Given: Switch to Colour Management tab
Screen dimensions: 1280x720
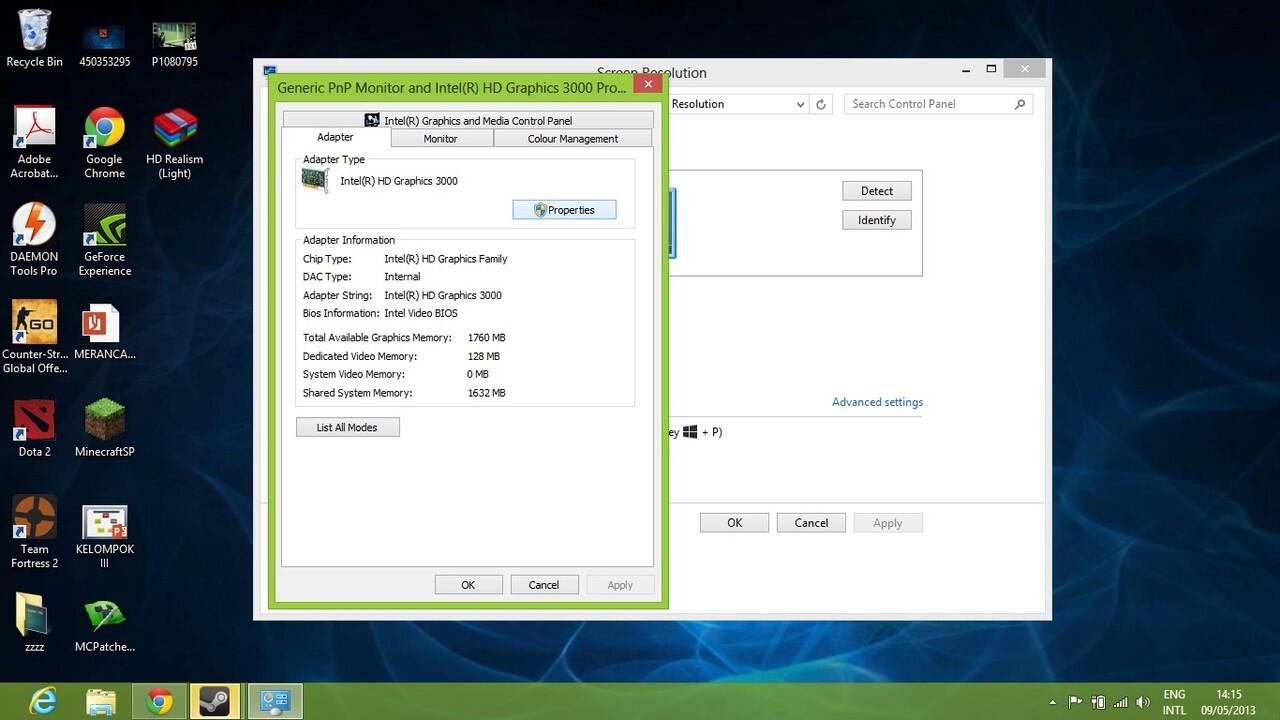Looking at the screenshot, I should 573,139.
